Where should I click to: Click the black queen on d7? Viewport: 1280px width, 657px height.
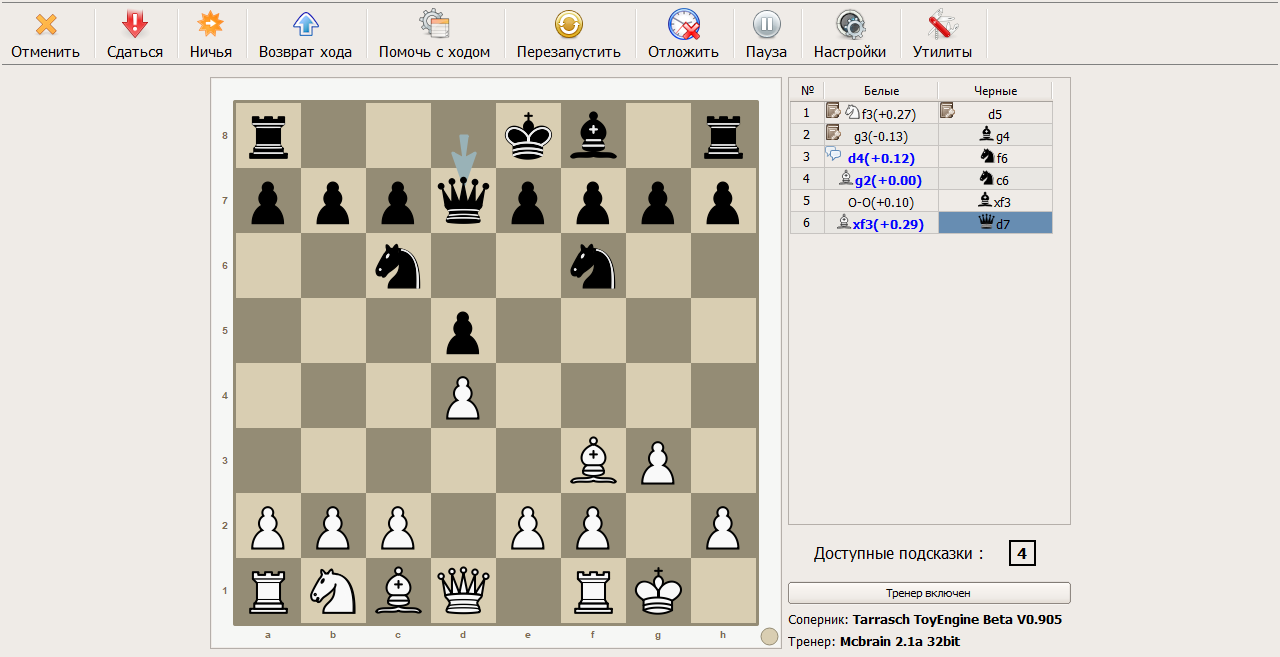(464, 201)
